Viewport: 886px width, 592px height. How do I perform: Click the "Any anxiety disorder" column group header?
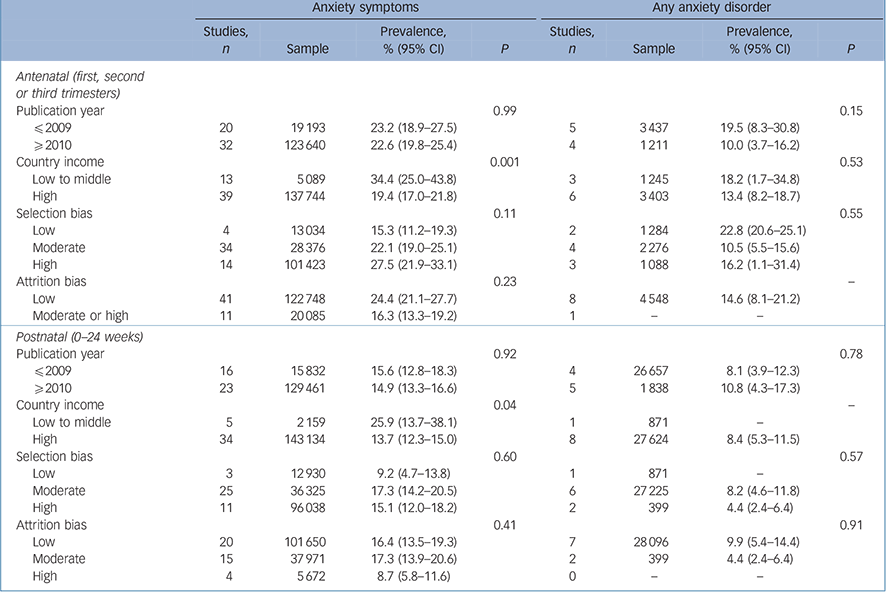pos(709,7)
